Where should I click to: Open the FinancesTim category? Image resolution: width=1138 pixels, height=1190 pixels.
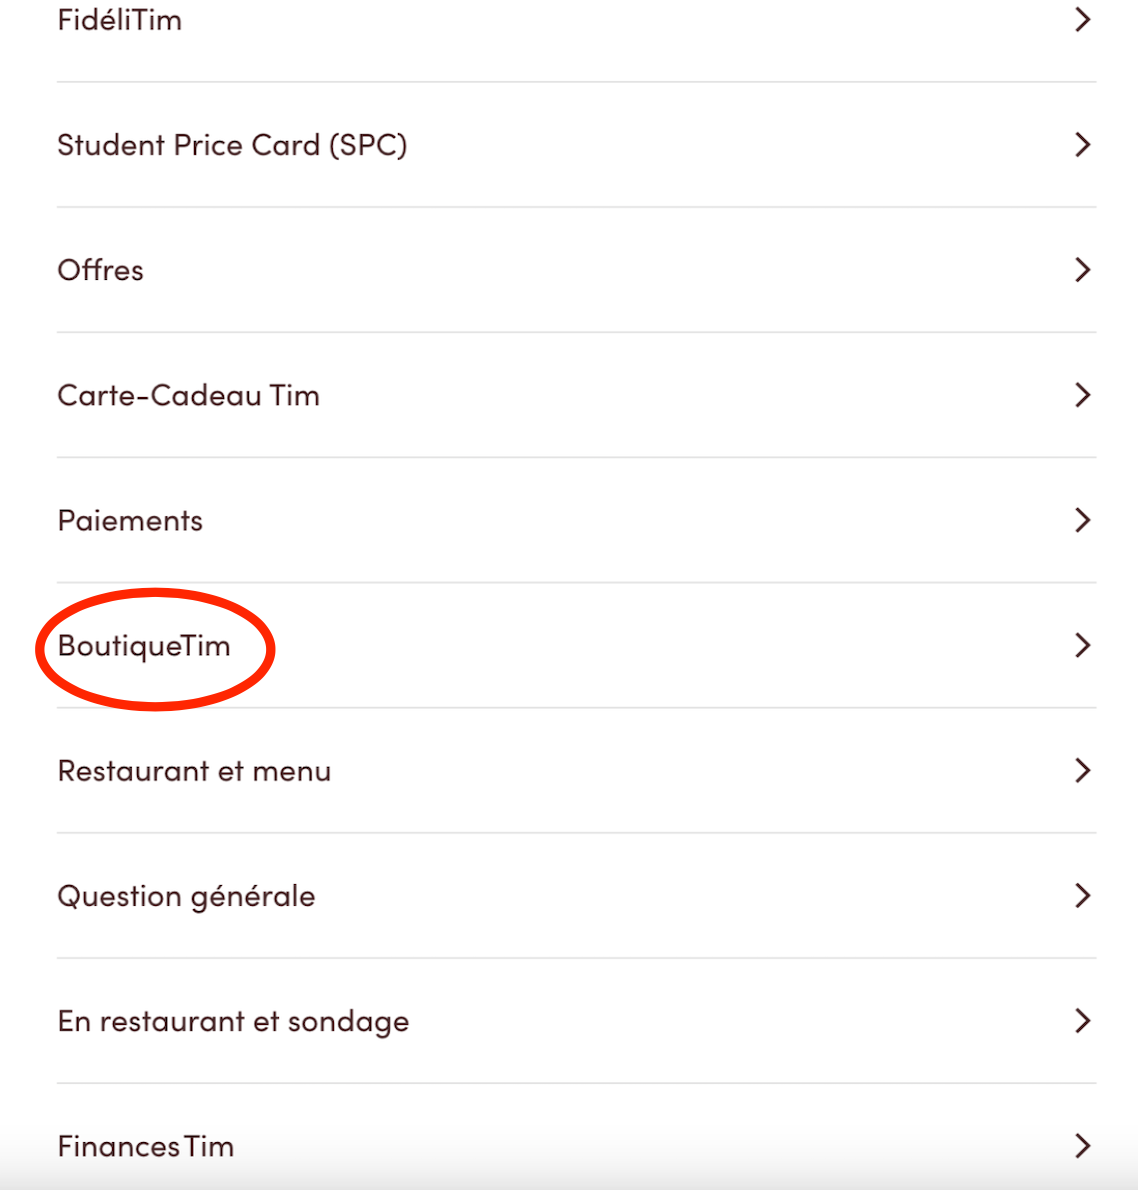tap(146, 1146)
